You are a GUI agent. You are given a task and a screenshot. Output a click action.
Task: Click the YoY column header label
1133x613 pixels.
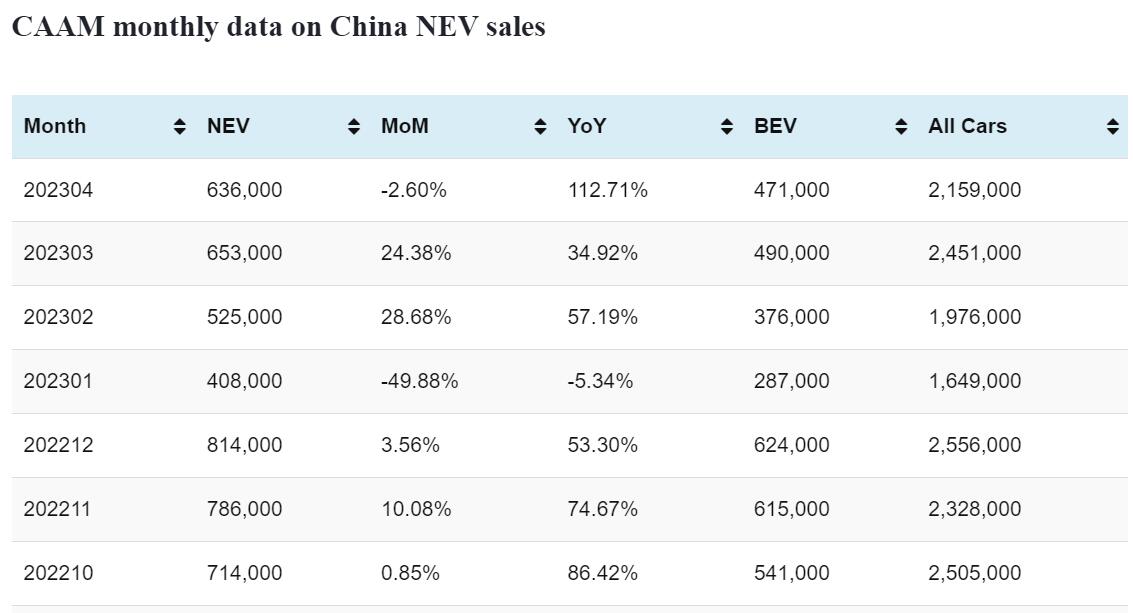coord(587,126)
